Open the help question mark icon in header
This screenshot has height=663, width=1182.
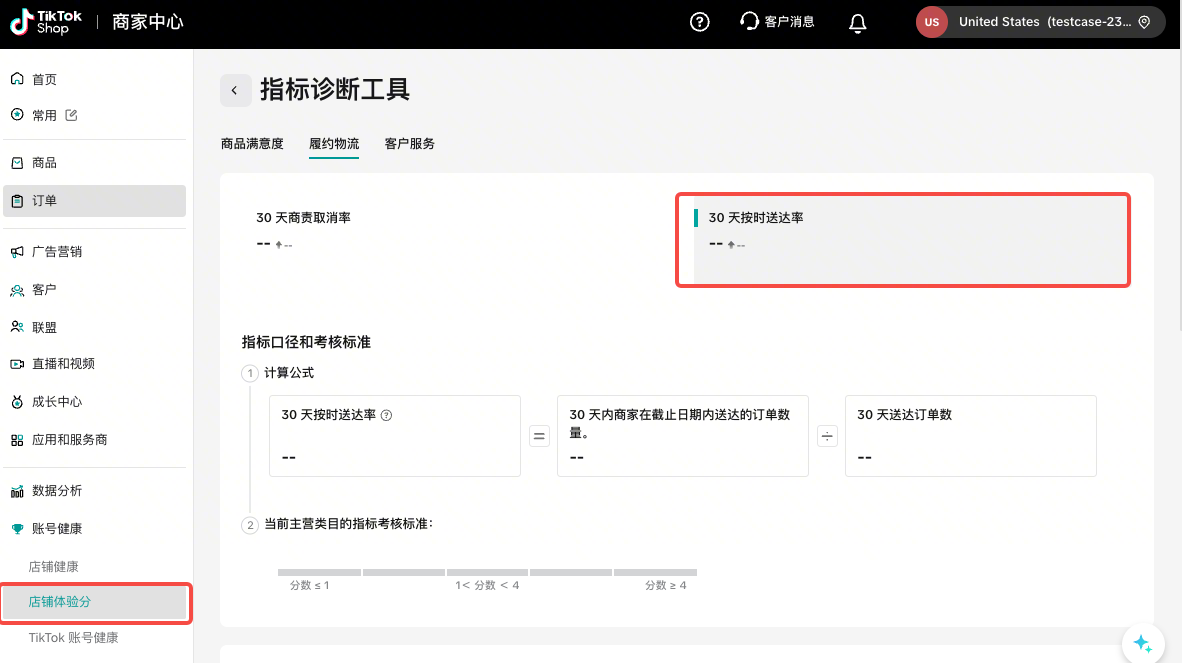(x=700, y=22)
